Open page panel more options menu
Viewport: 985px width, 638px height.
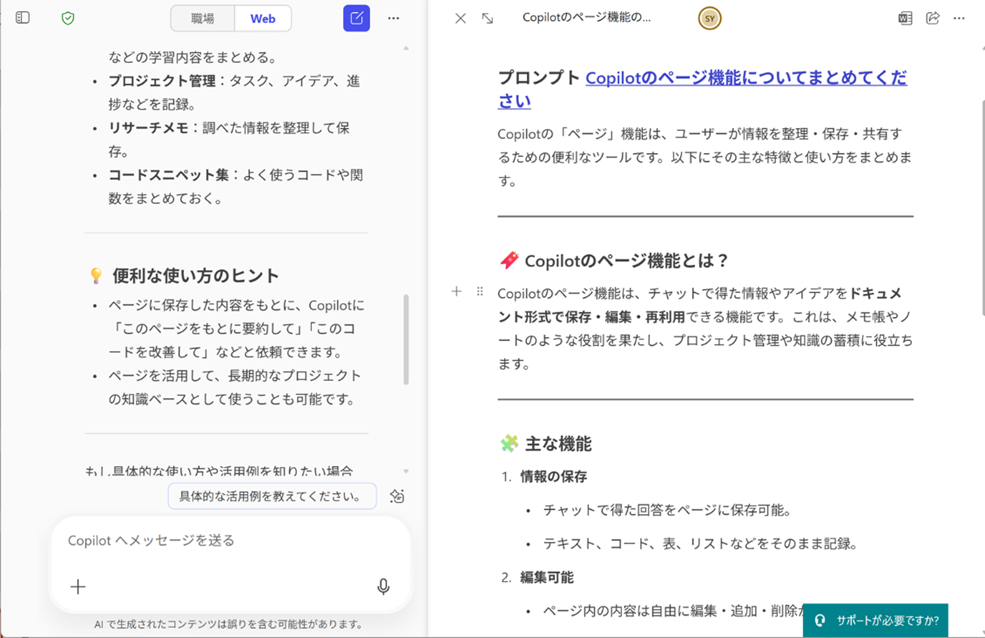click(x=959, y=18)
